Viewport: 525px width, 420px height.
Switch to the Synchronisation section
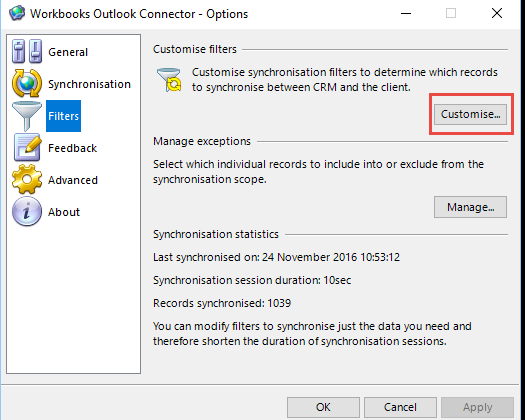click(89, 84)
